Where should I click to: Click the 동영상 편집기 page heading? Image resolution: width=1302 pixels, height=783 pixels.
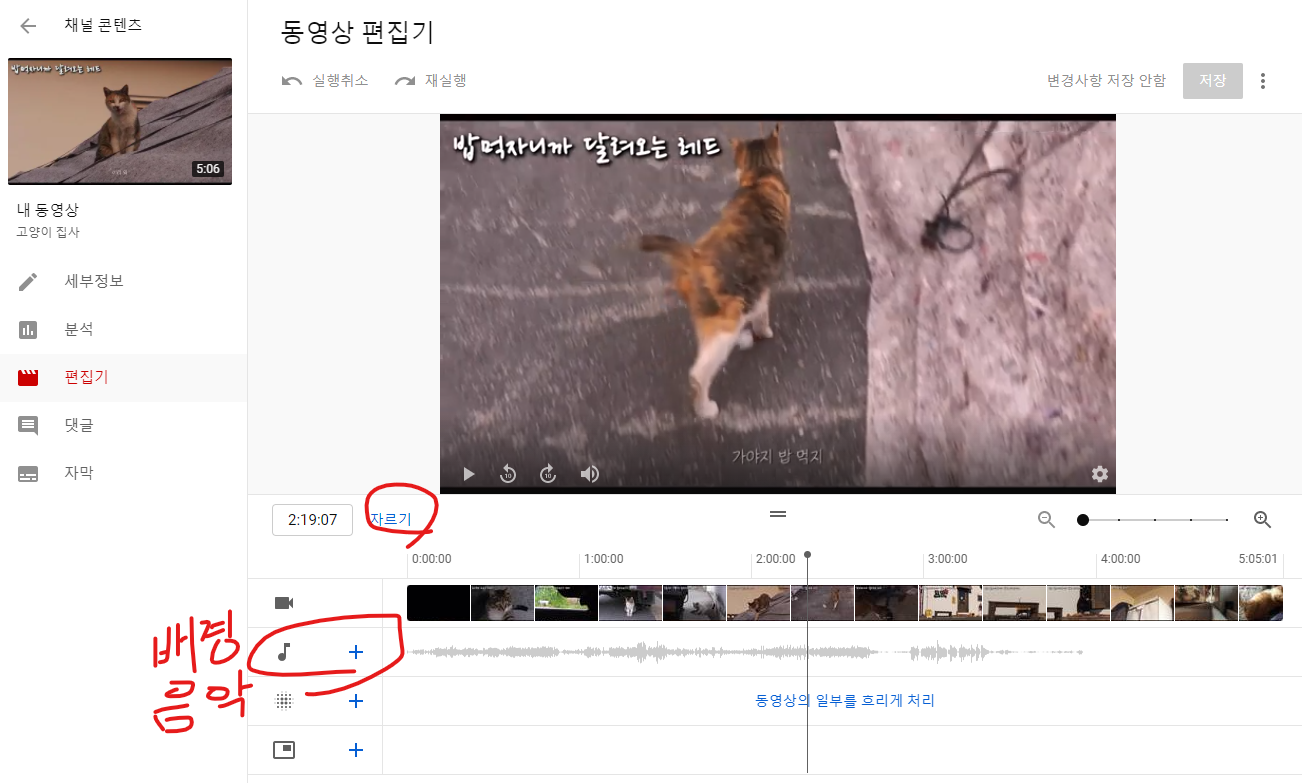coord(358,32)
